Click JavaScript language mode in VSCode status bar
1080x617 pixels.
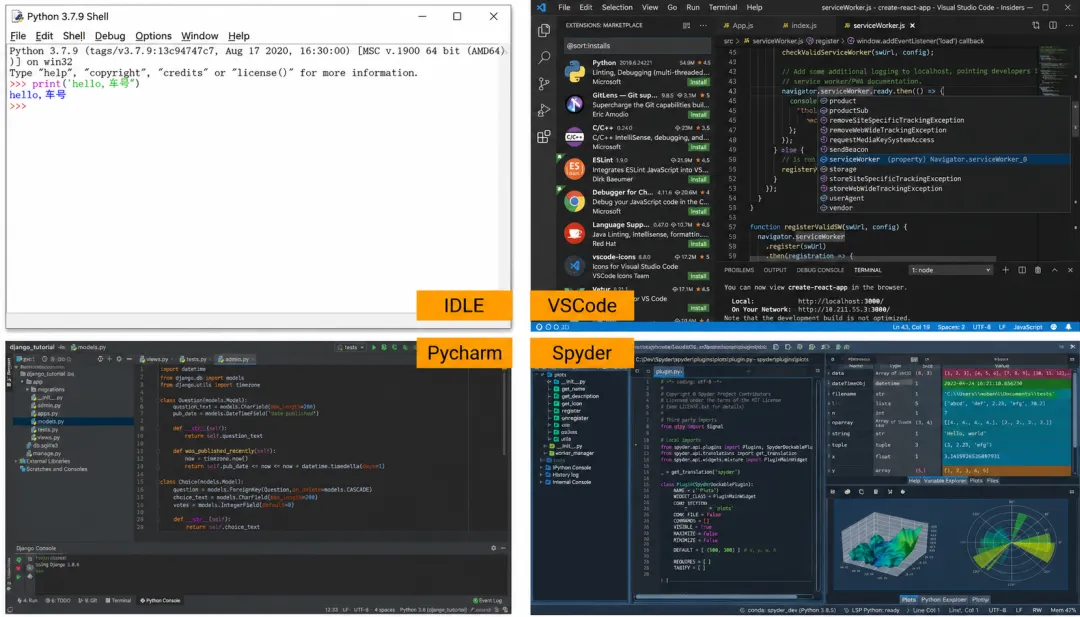(x=1028, y=327)
